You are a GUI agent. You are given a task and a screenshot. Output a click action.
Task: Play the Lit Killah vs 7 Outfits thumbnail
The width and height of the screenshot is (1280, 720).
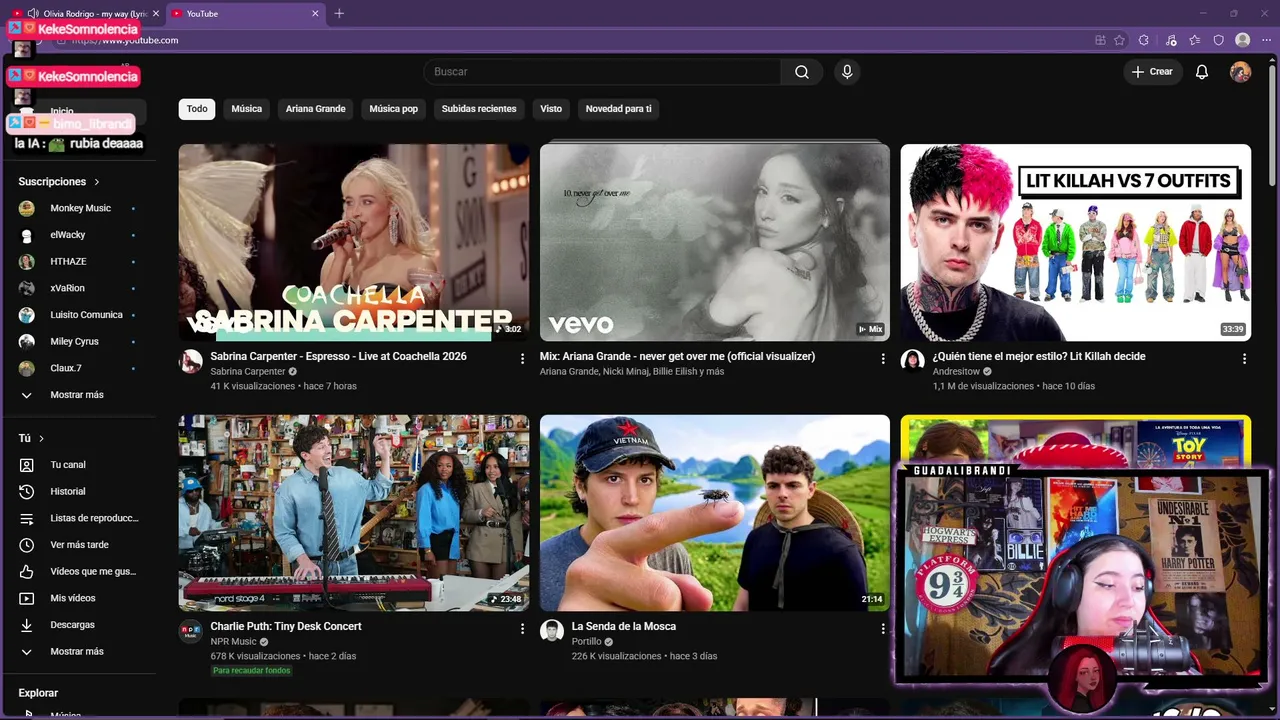coord(1076,243)
